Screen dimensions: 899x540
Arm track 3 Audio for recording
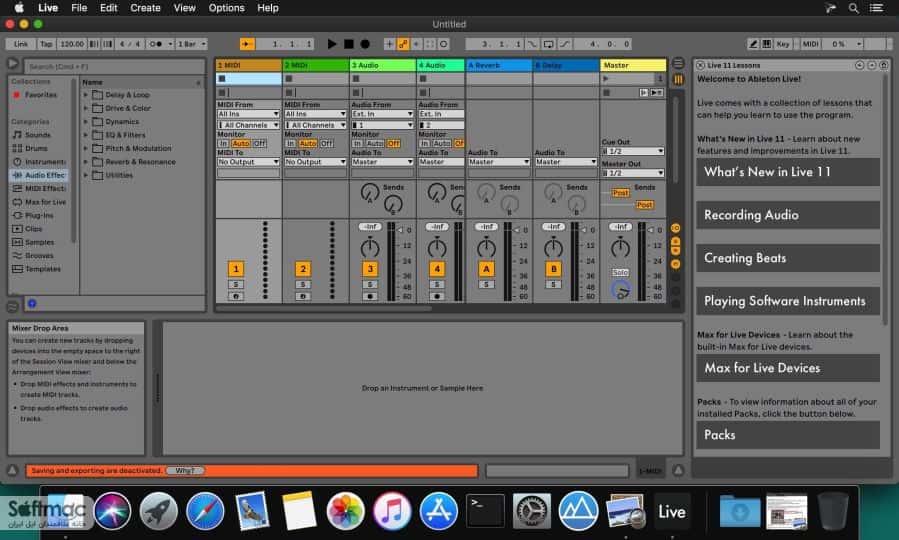click(370, 296)
